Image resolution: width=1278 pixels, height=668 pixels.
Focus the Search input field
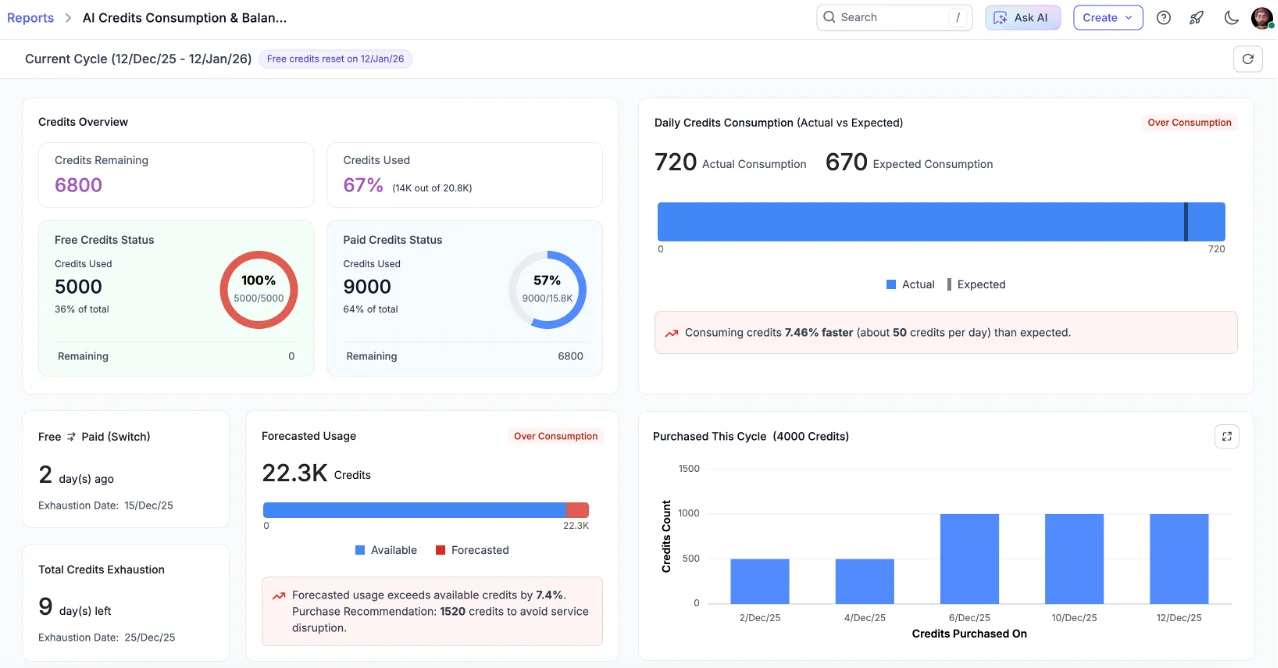pyautogui.click(x=894, y=17)
